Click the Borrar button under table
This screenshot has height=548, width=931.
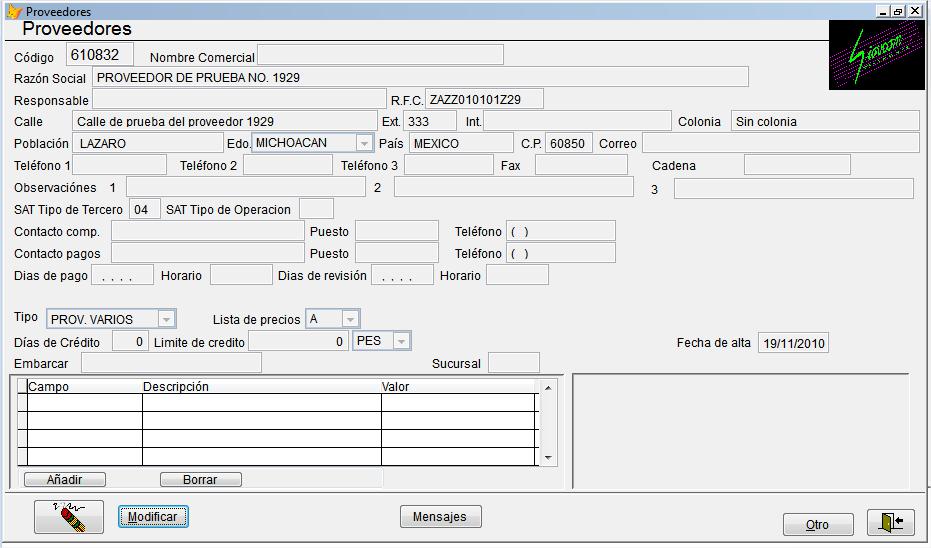point(201,479)
